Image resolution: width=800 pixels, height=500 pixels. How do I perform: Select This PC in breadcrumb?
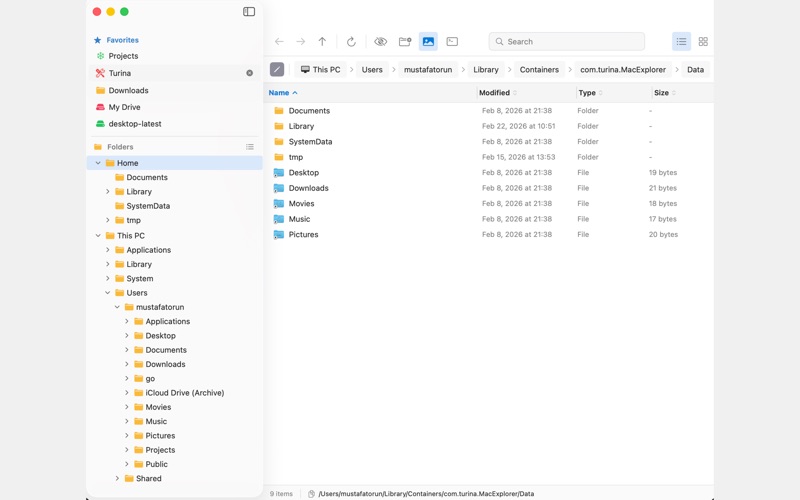pos(320,69)
